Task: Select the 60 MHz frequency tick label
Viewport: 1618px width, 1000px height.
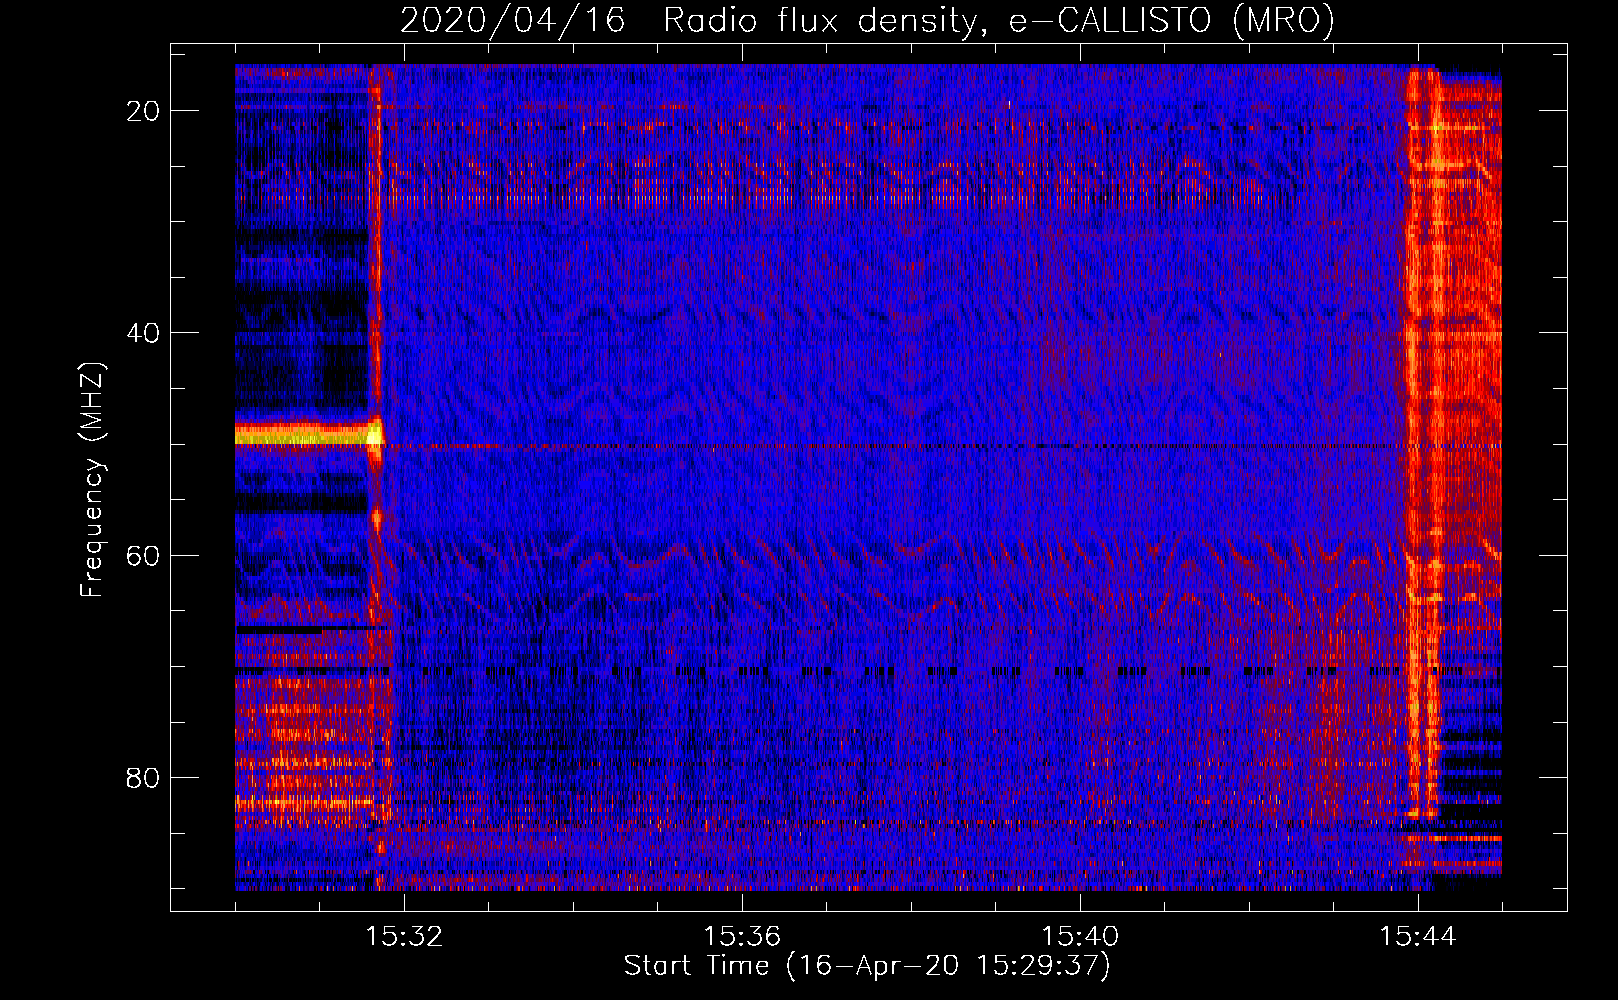Action: 143,555
